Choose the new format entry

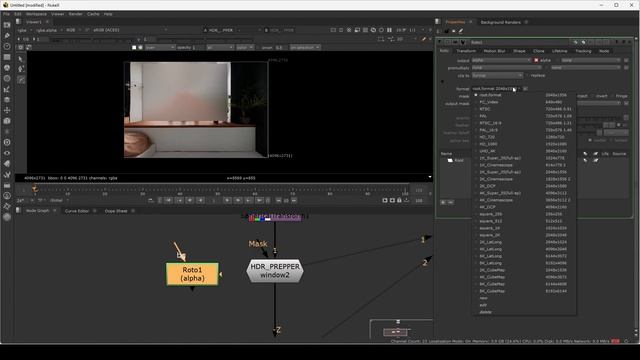523,298
